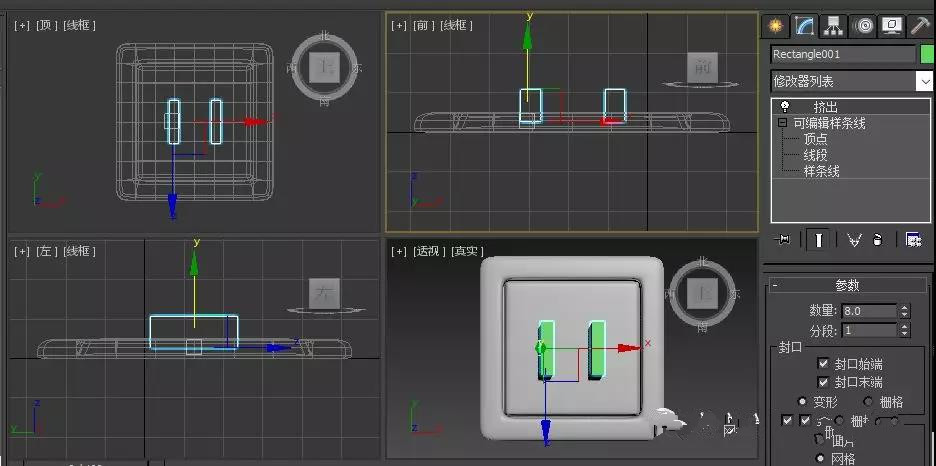Switch to the Modify panel tab
The height and width of the screenshot is (466, 936).
coord(804,26)
